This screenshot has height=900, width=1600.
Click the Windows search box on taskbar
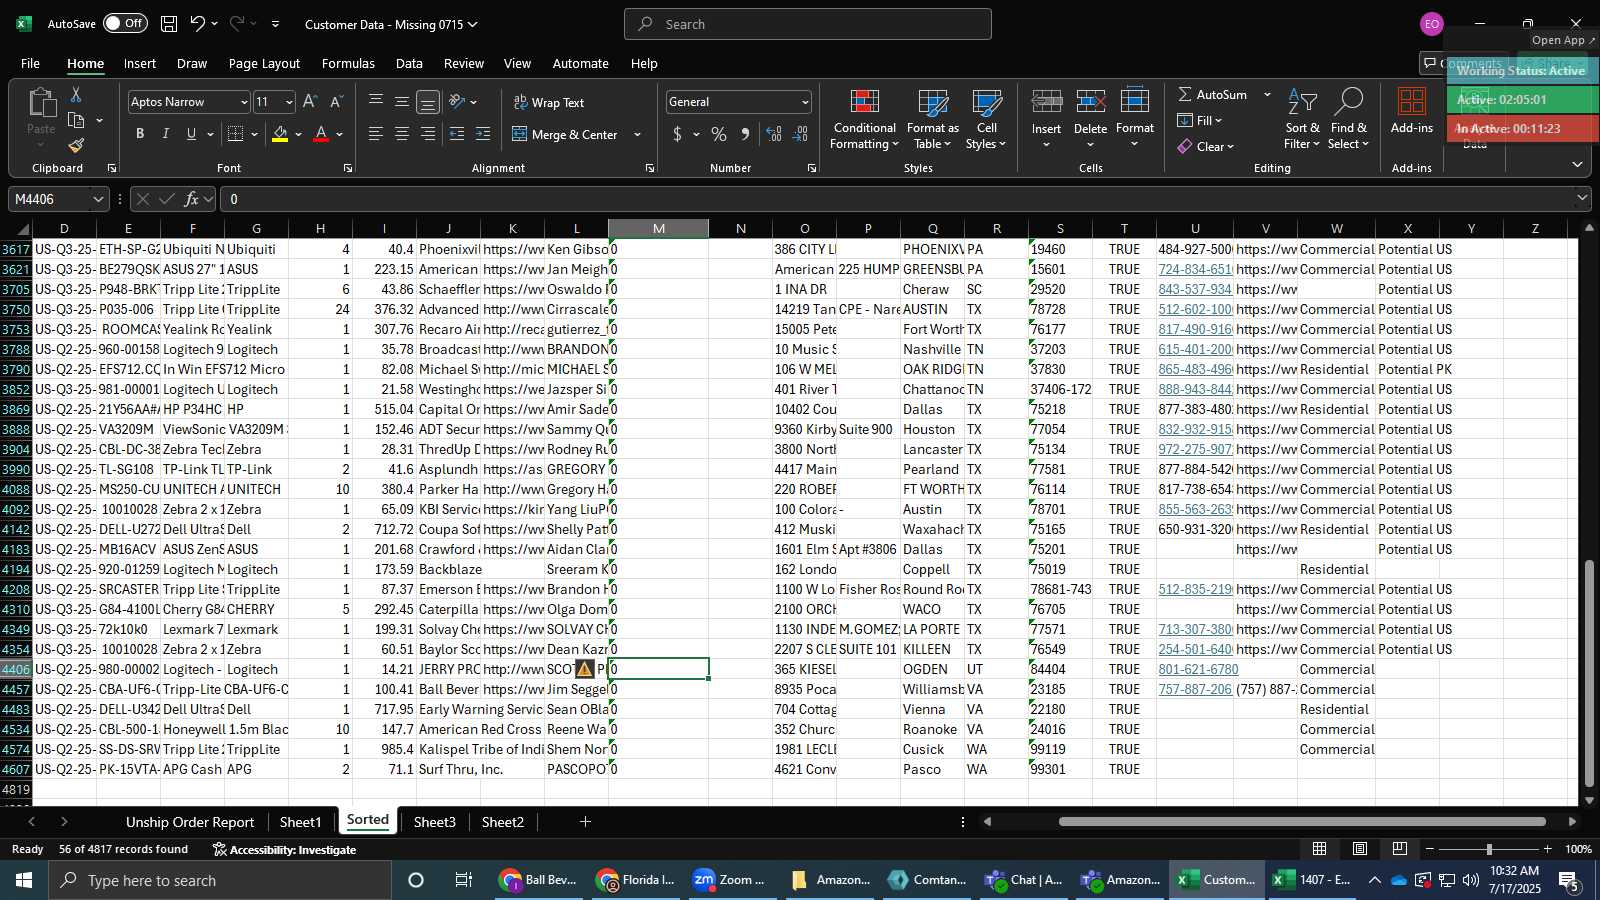click(218, 880)
